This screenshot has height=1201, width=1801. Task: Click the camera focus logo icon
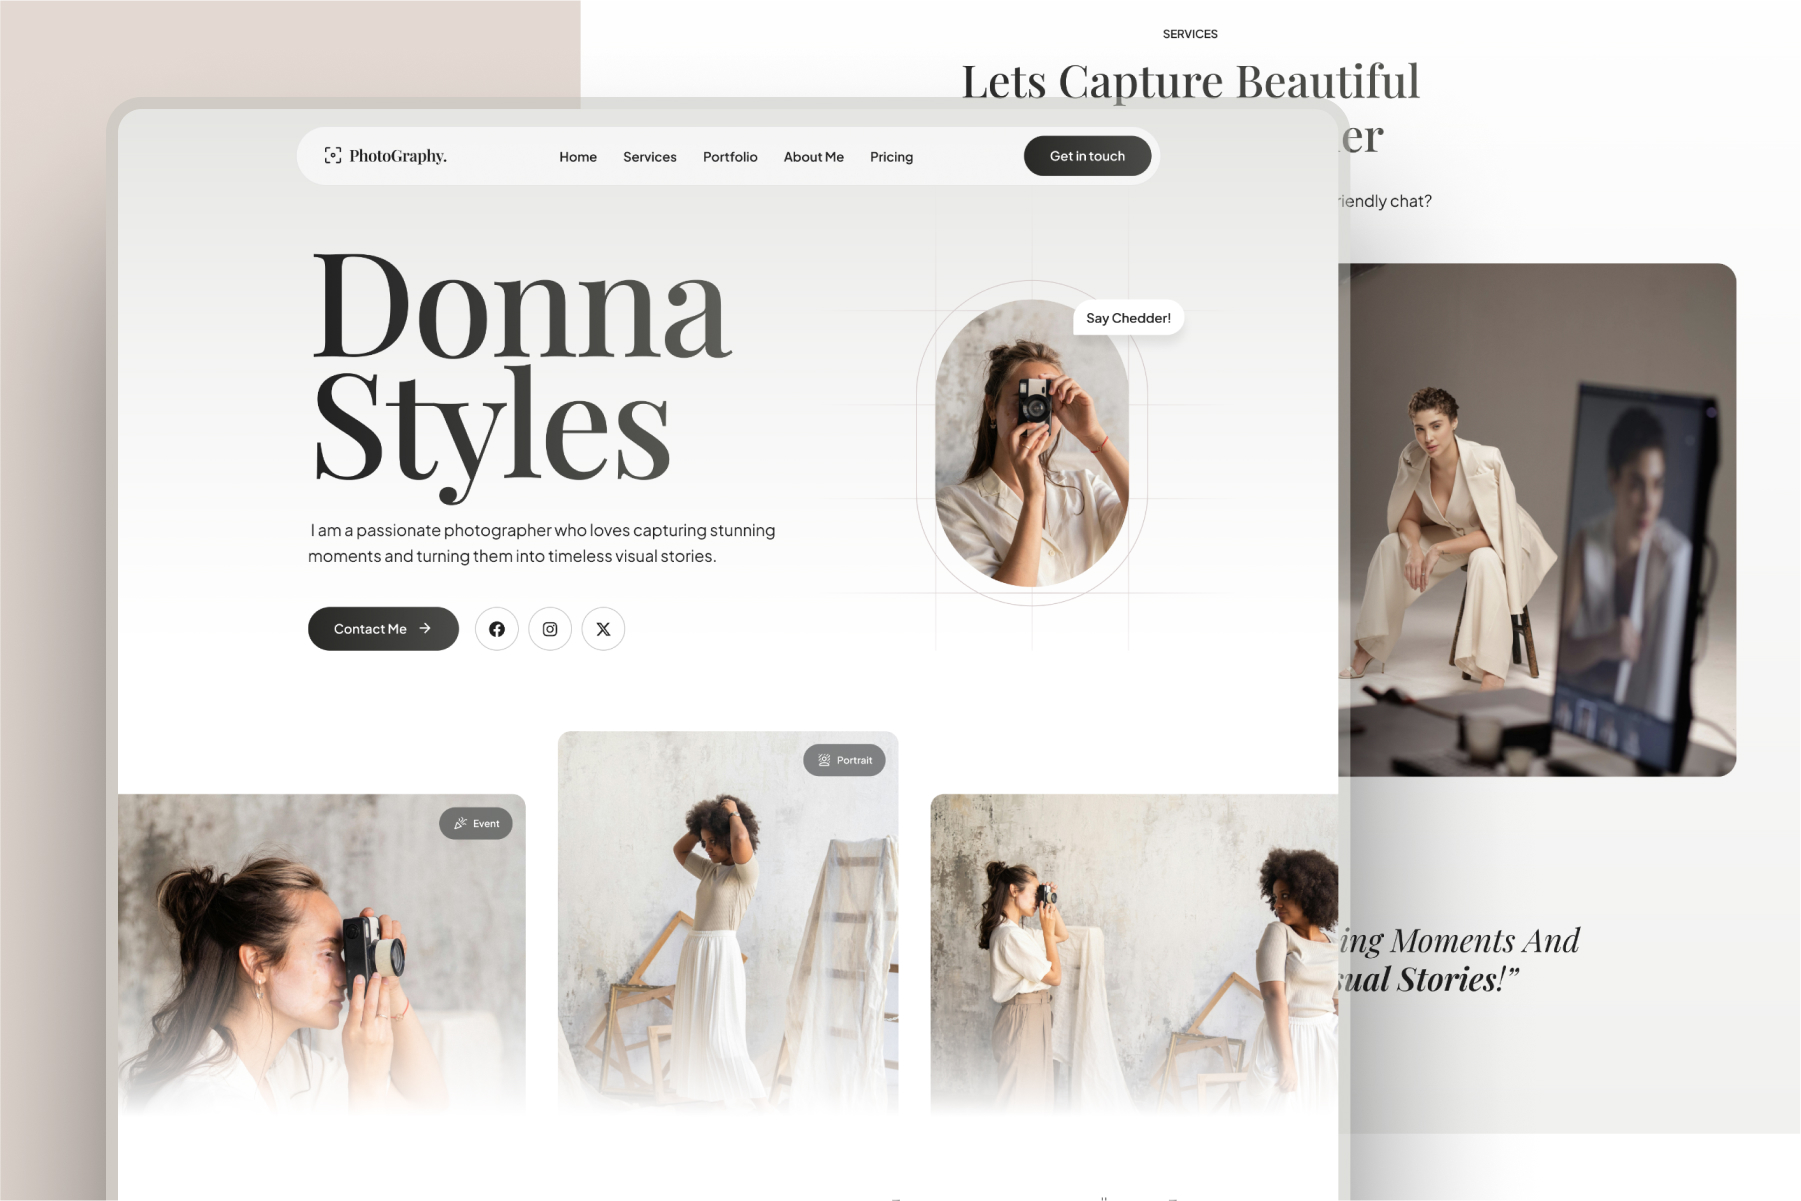click(x=332, y=156)
